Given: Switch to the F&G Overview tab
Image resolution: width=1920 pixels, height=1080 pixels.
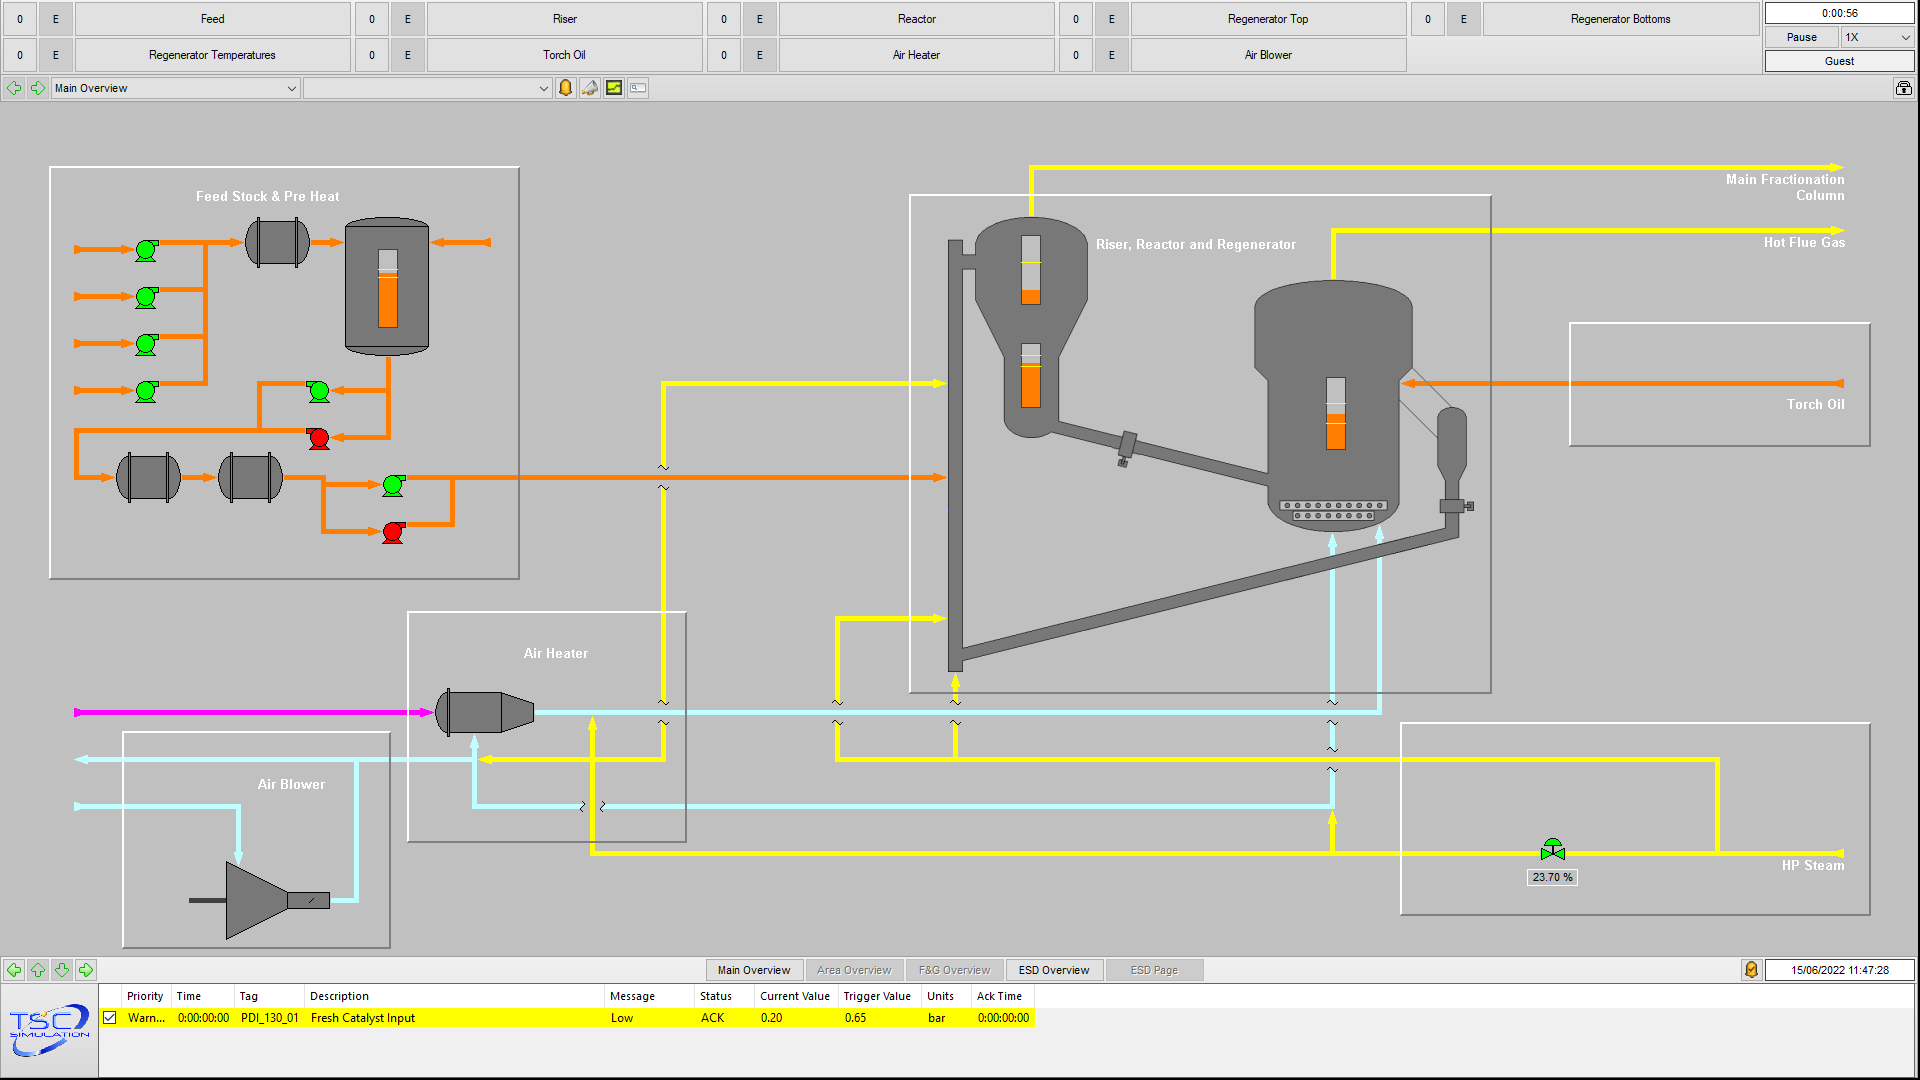Looking at the screenshot, I should point(953,971).
